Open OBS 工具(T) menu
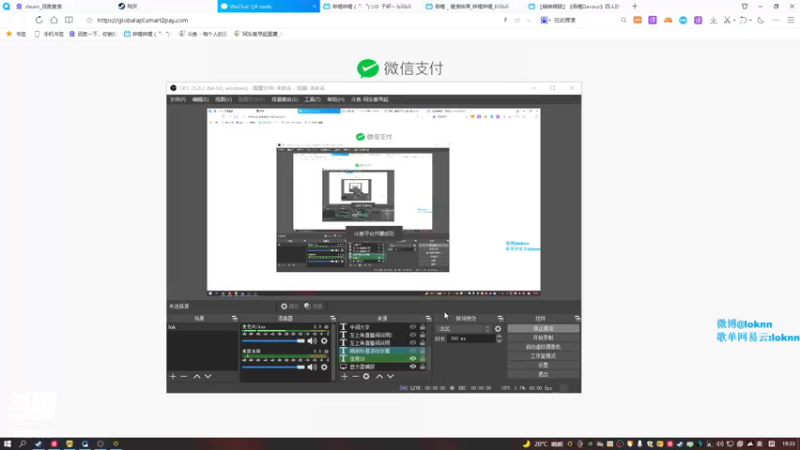 (x=312, y=99)
